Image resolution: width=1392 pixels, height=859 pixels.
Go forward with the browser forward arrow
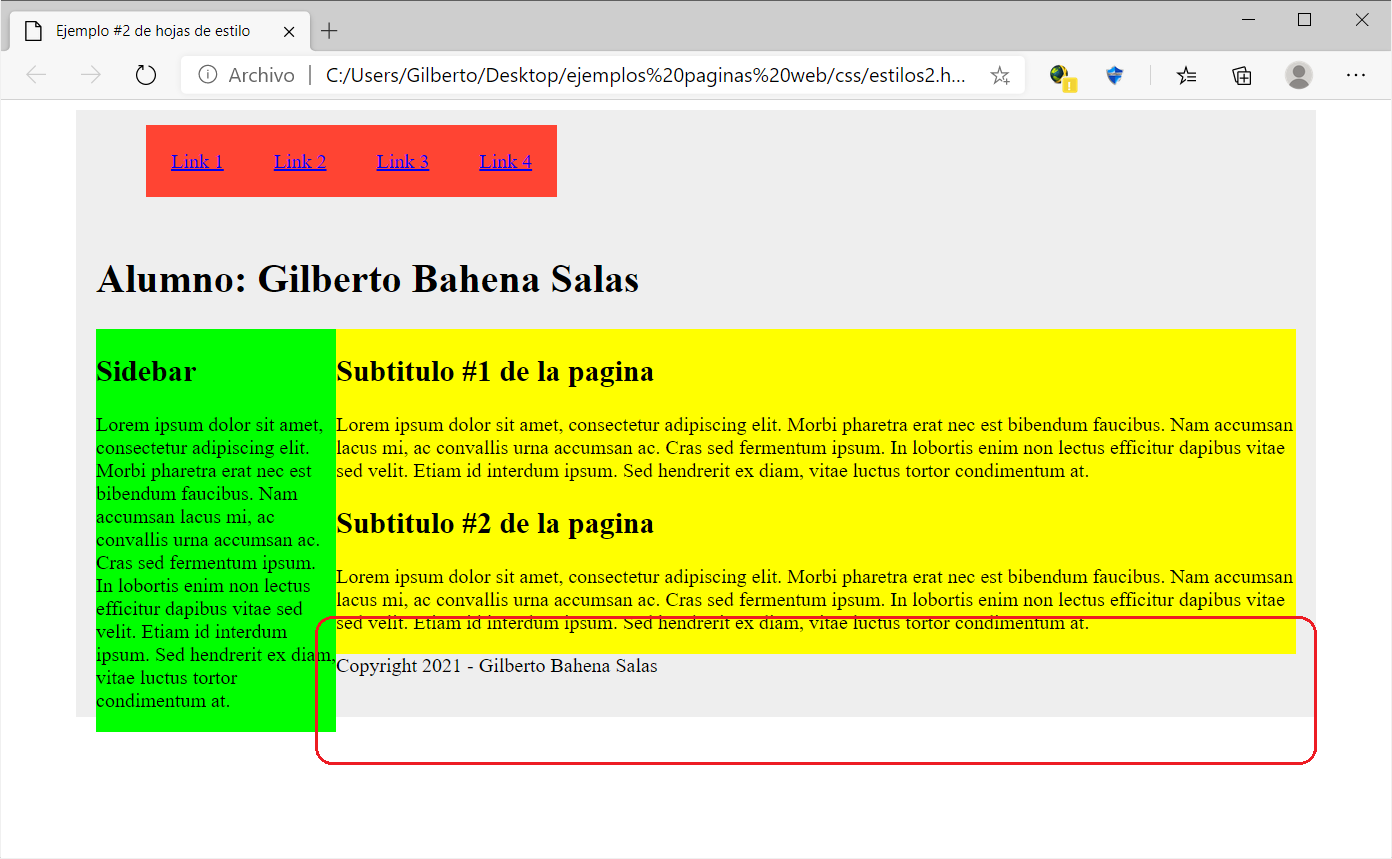(x=91, y=75)
